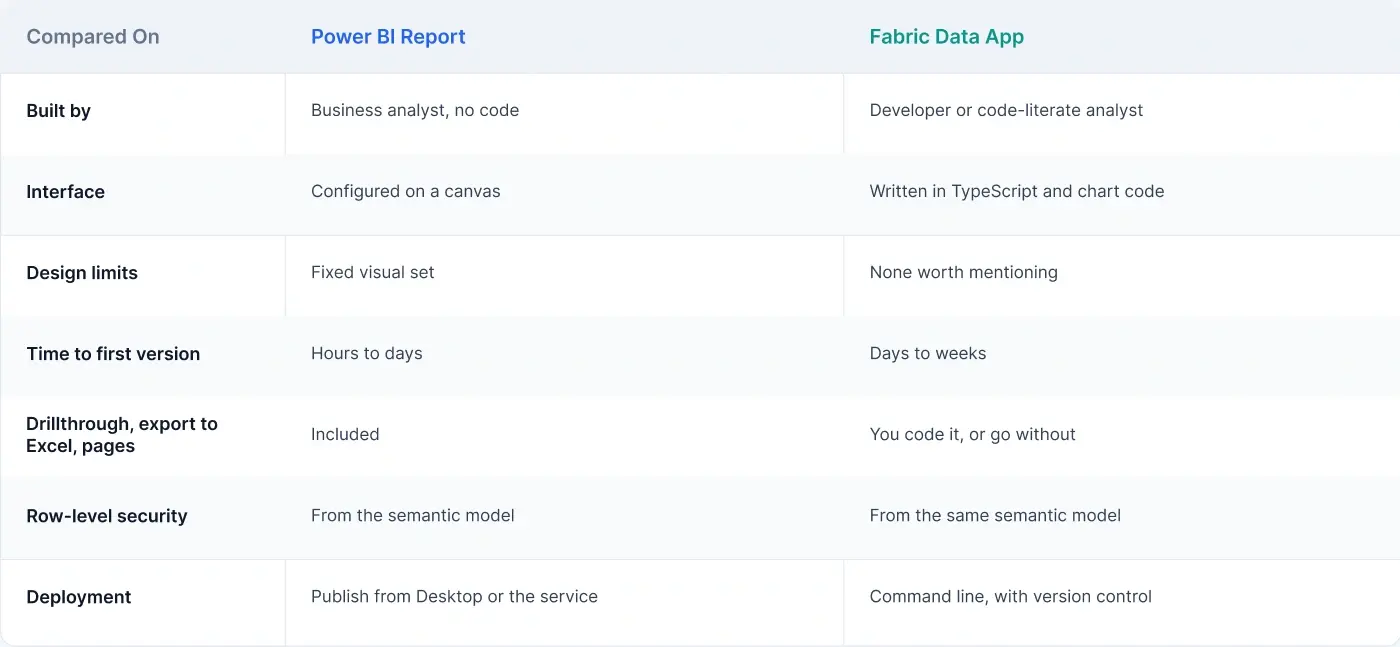Screen dimensions: 1400x647
Task: Click 'From the same semantic model' cell
Action: (995, 516)
